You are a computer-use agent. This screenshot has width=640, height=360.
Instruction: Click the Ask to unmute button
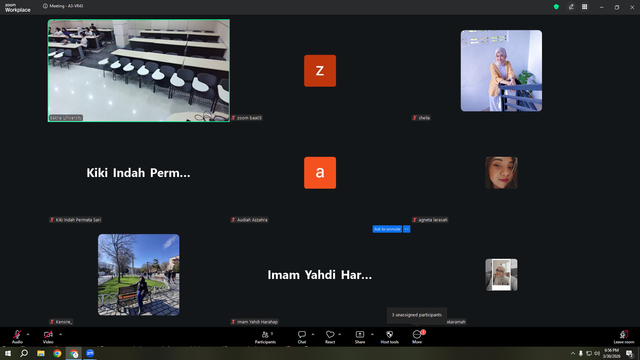pyautogui.click(x=387, y=229)
